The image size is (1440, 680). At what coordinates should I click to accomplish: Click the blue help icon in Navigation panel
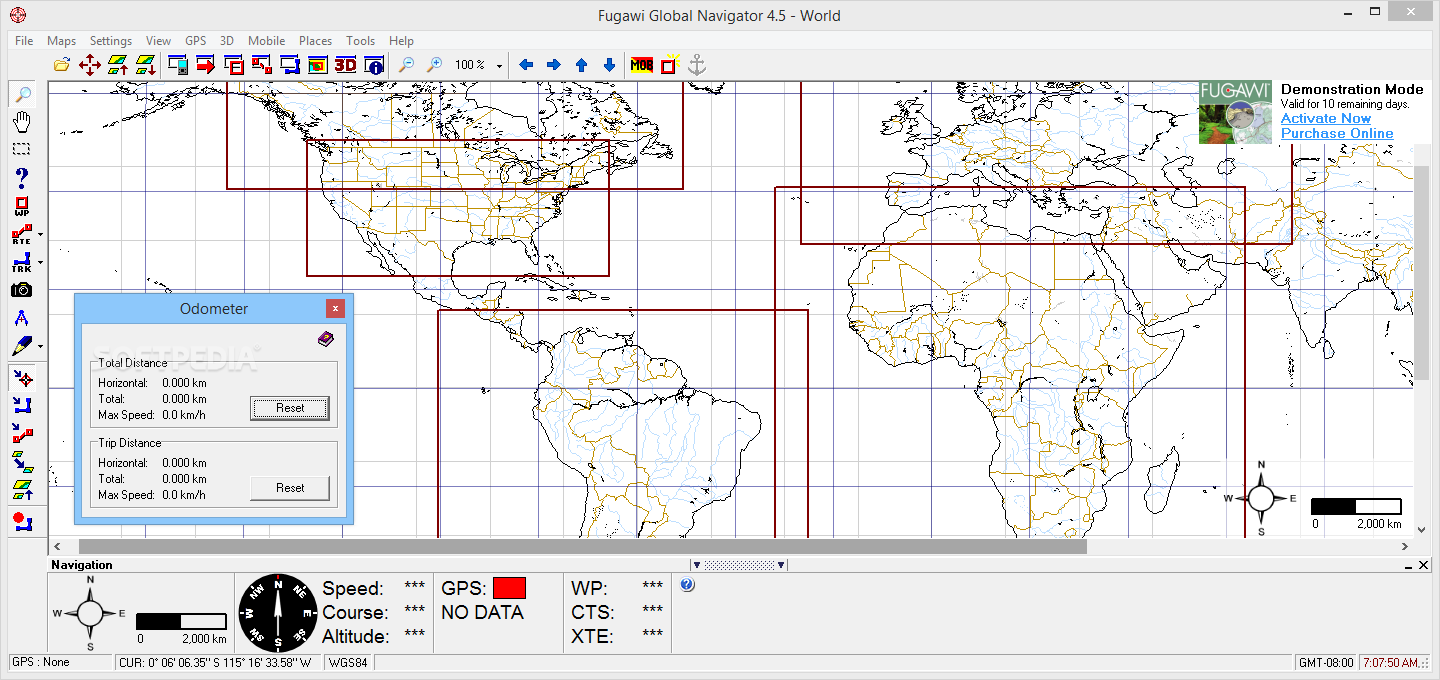687,585
